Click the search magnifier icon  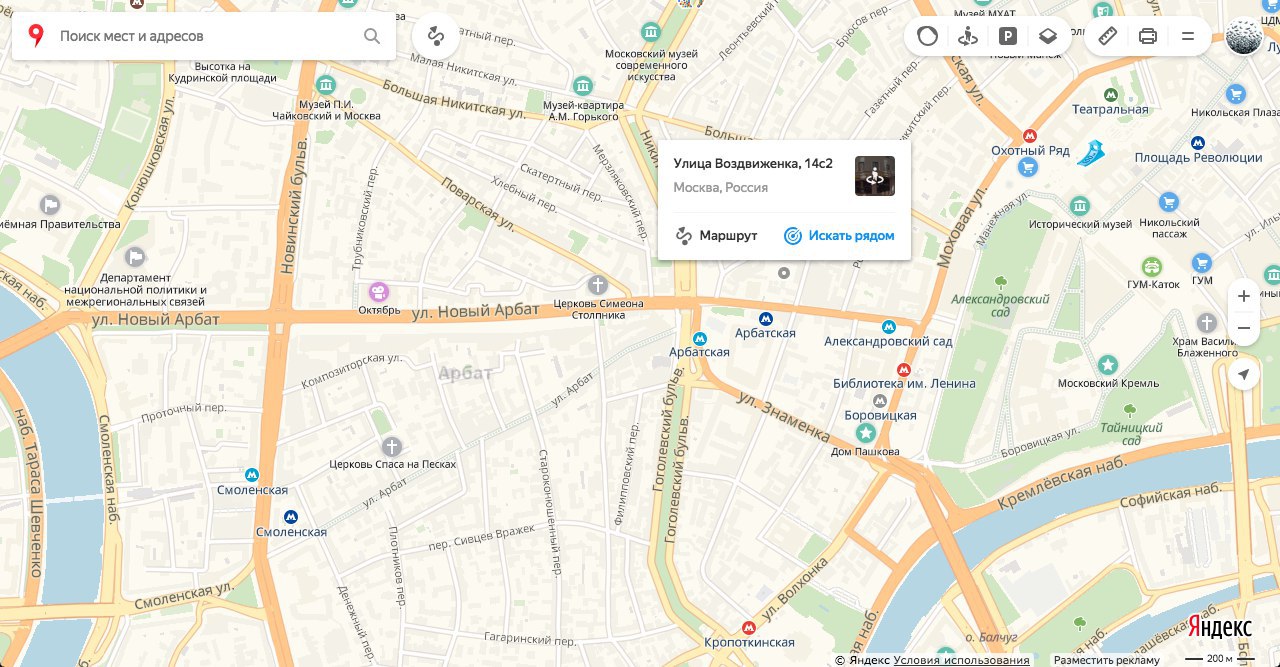(372, 36)
